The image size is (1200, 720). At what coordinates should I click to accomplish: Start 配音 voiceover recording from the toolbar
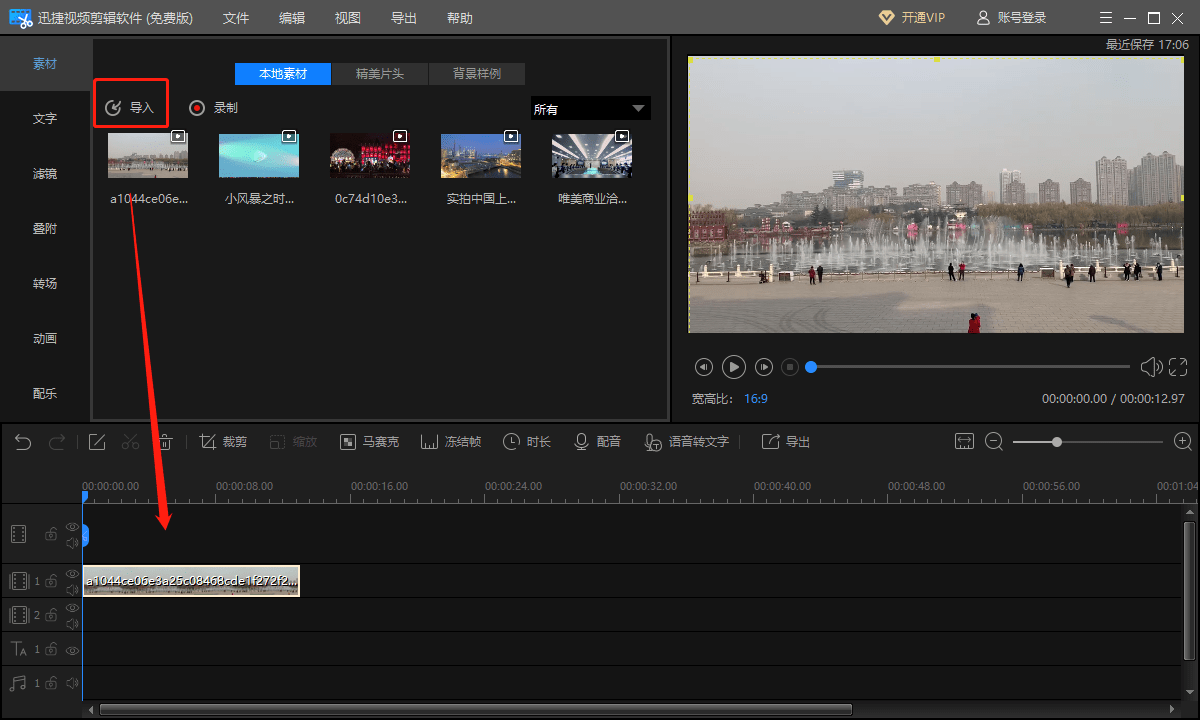pyautogui.click(x=597, y=442)
